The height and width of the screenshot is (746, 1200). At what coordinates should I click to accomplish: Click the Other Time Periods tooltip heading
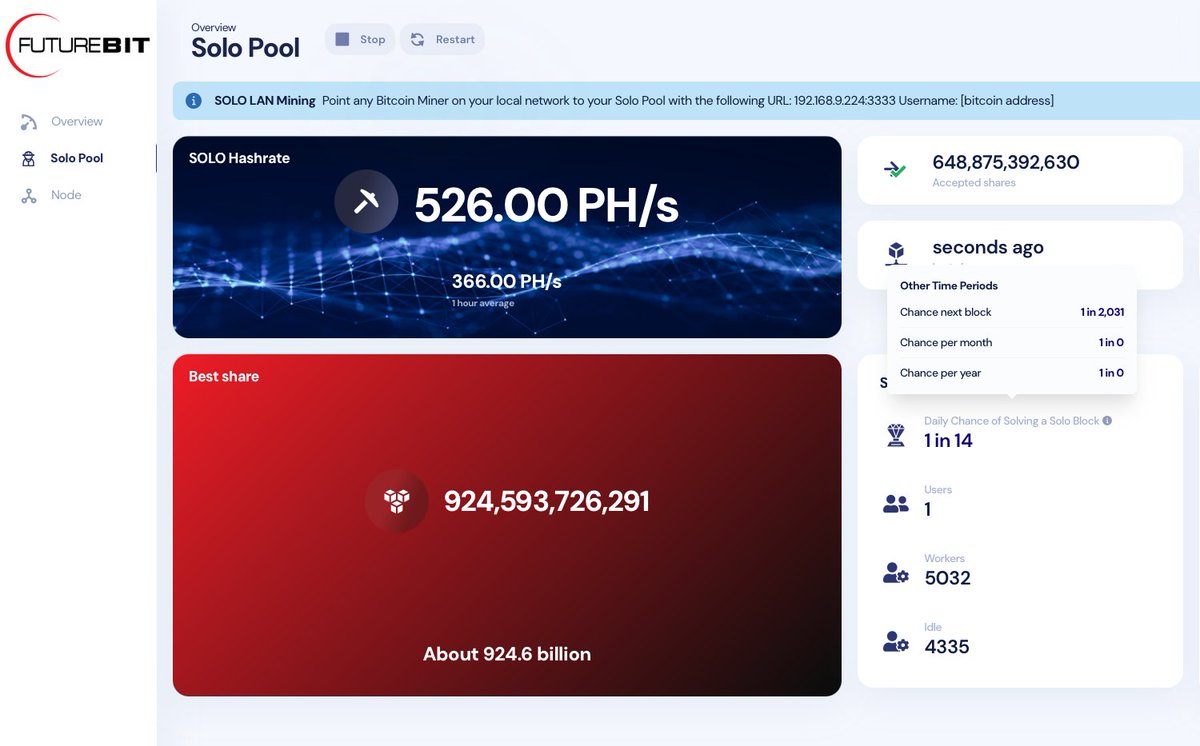(x=949, y=286)
